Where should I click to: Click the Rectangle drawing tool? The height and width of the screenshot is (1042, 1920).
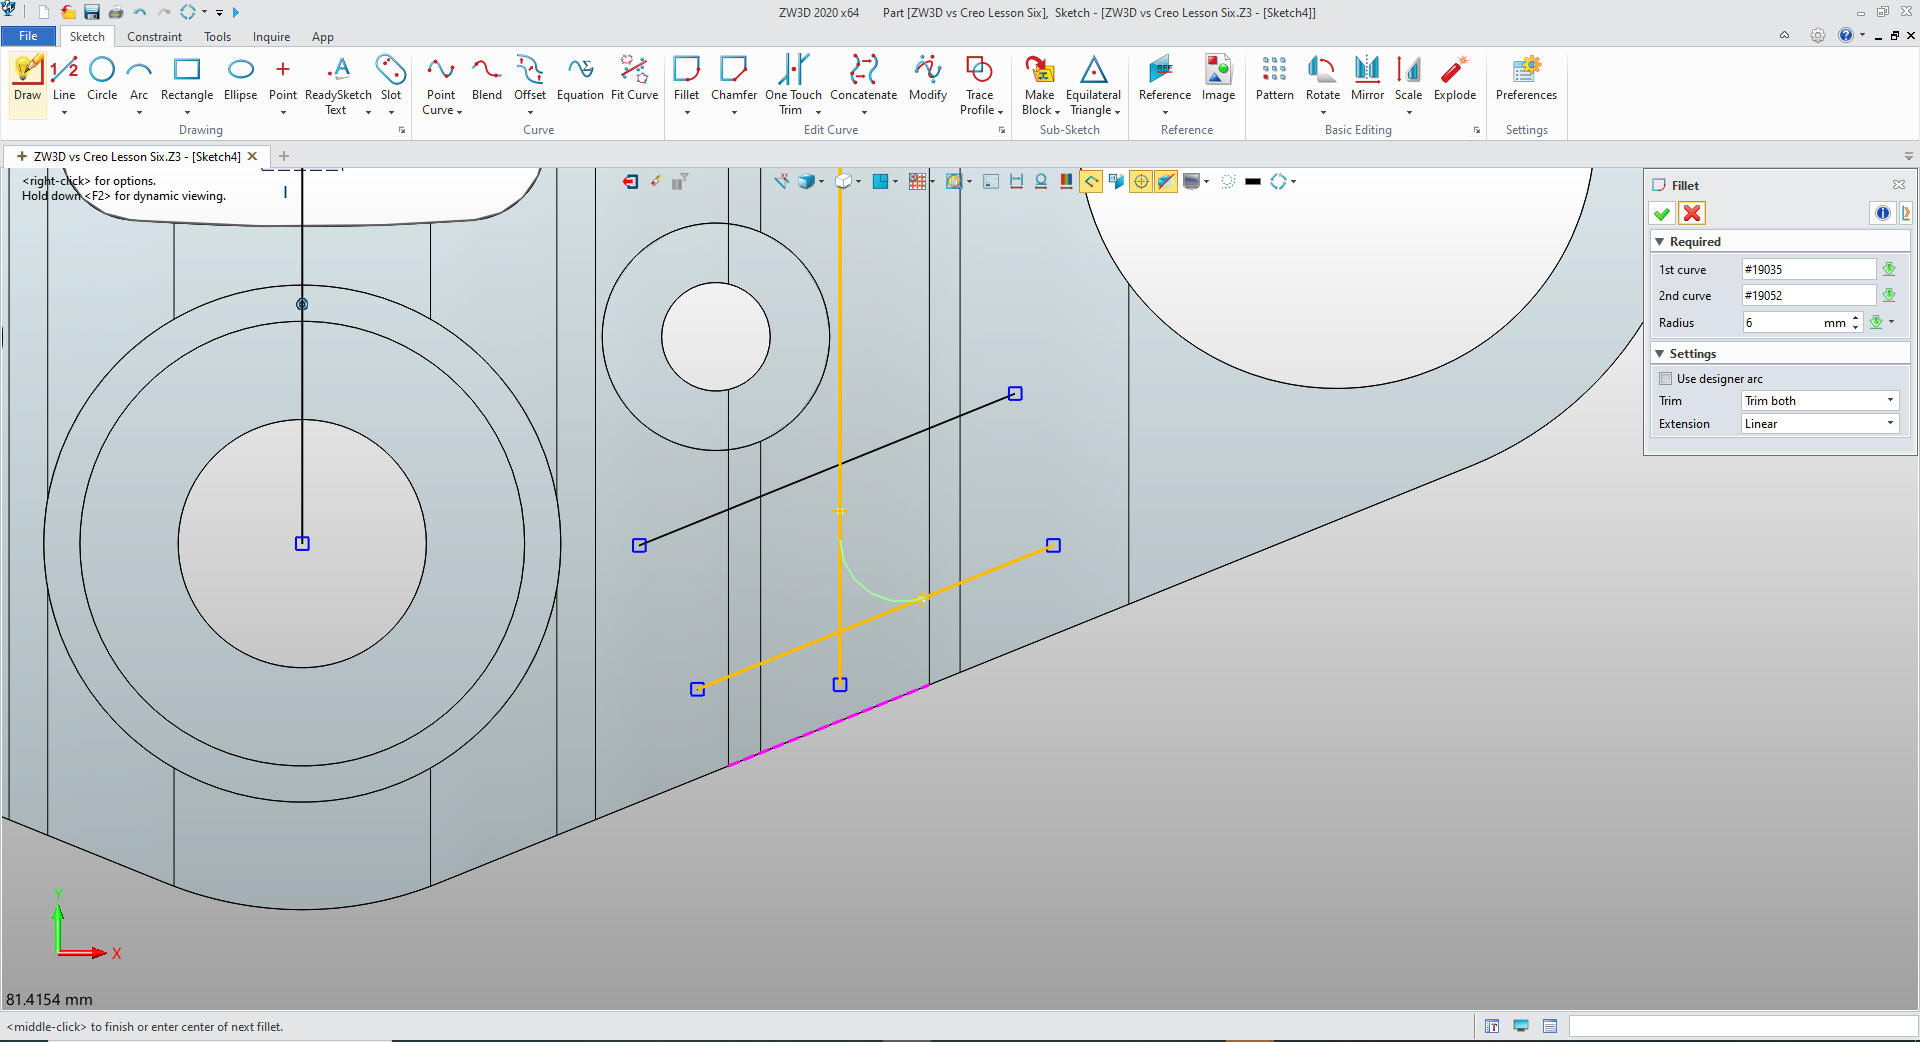(187, 79)
